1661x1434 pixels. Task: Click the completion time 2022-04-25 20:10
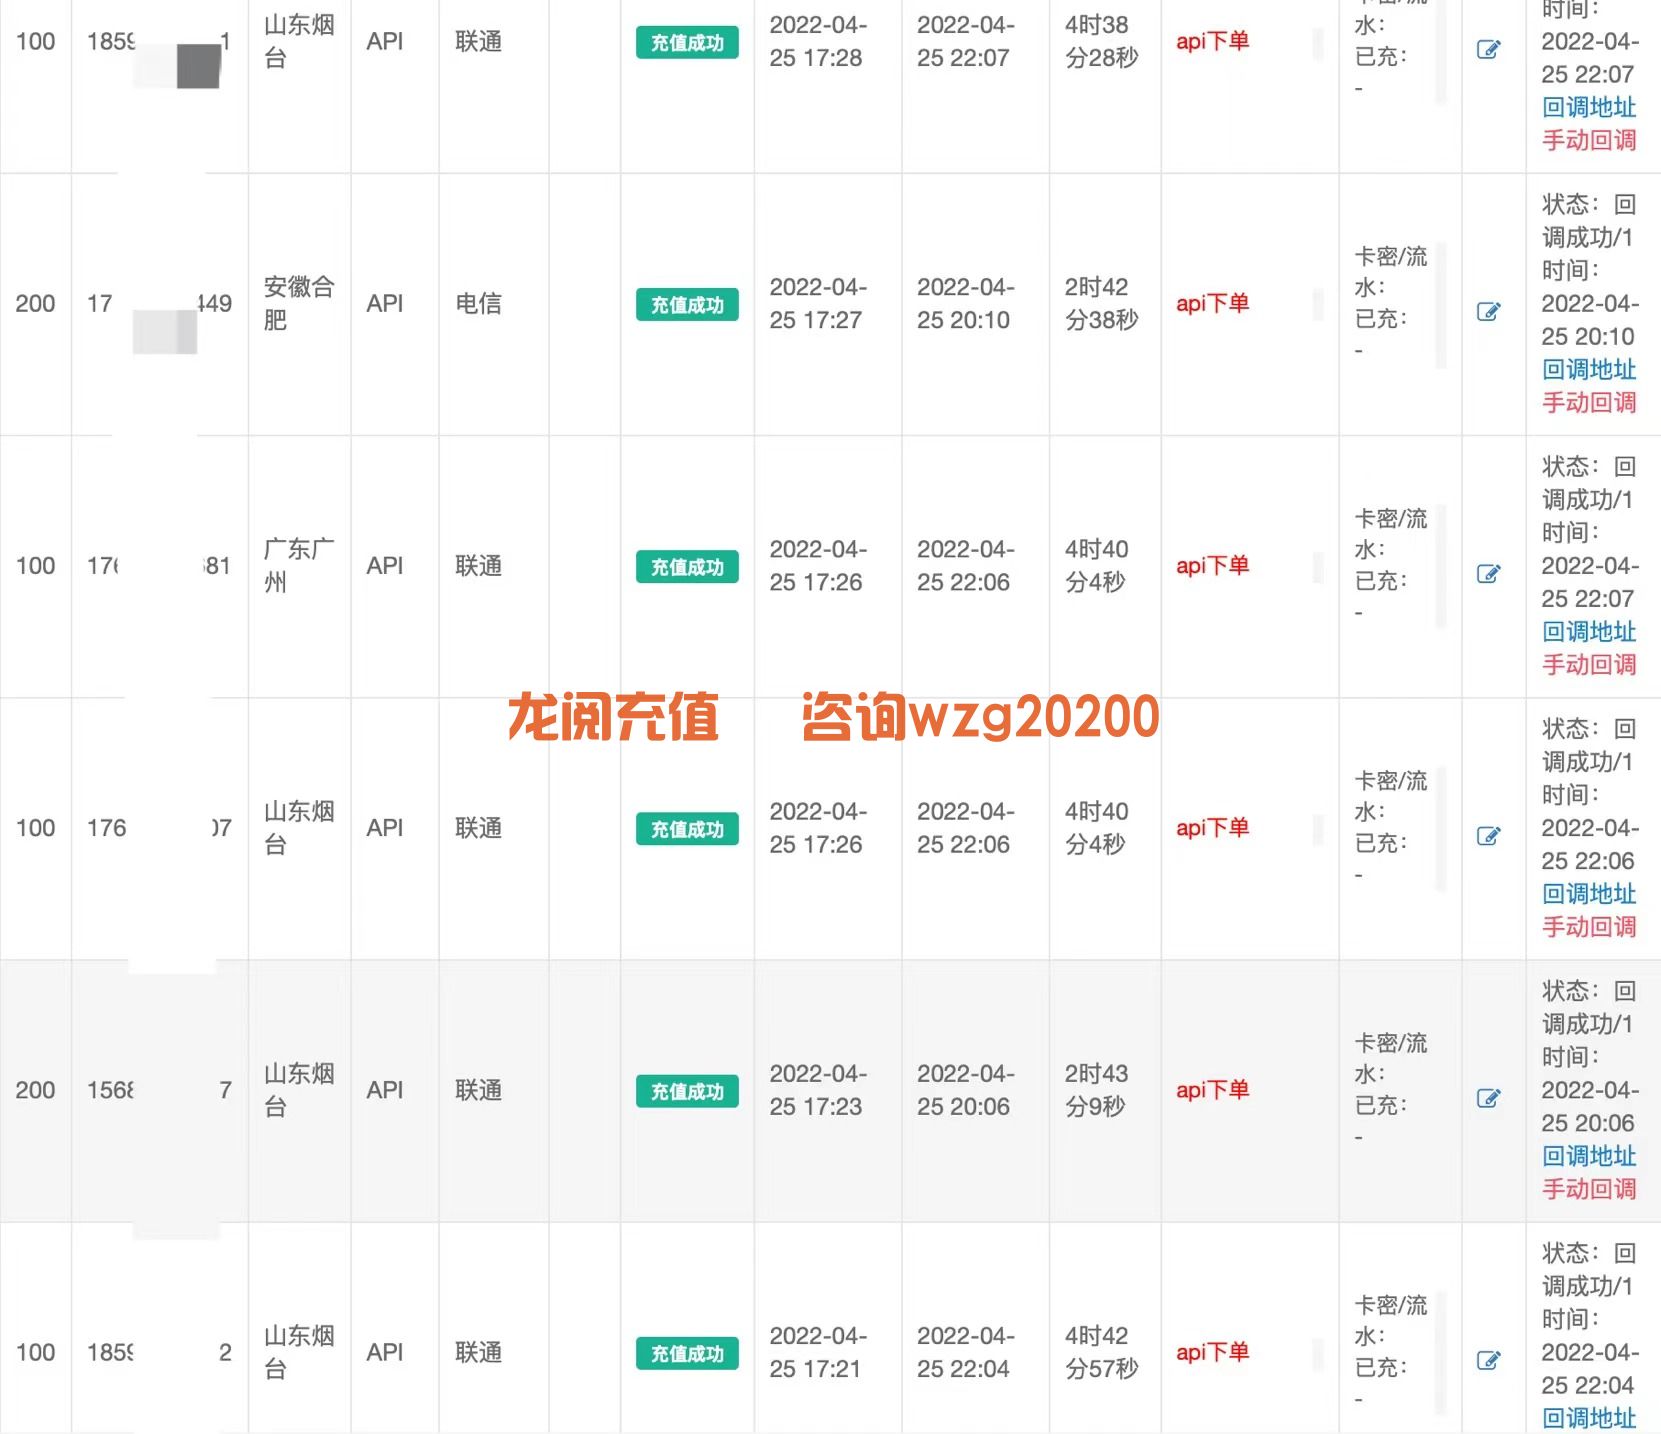[966, 303]
